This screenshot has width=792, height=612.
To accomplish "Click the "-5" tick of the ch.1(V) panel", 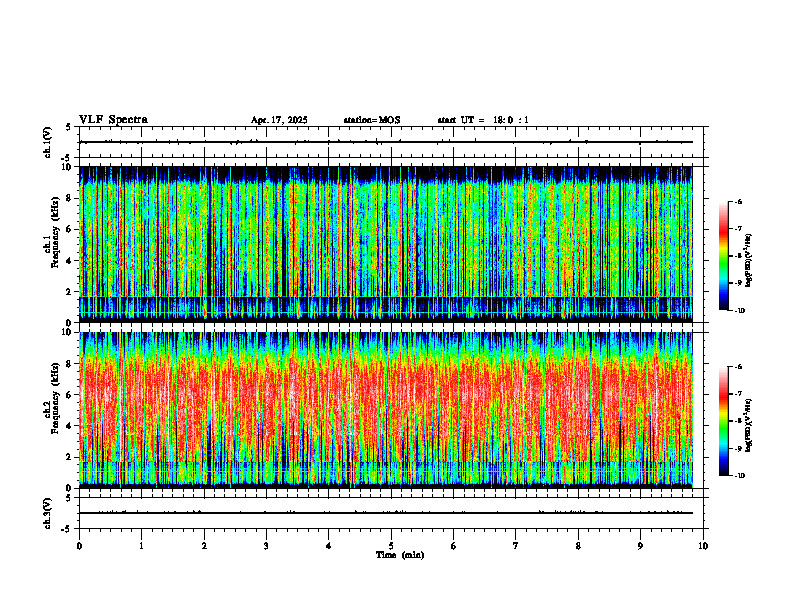I will point(67,158).
